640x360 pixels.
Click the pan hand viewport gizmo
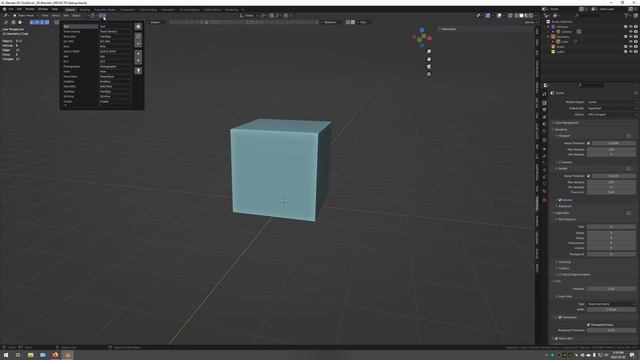point(429,59)
